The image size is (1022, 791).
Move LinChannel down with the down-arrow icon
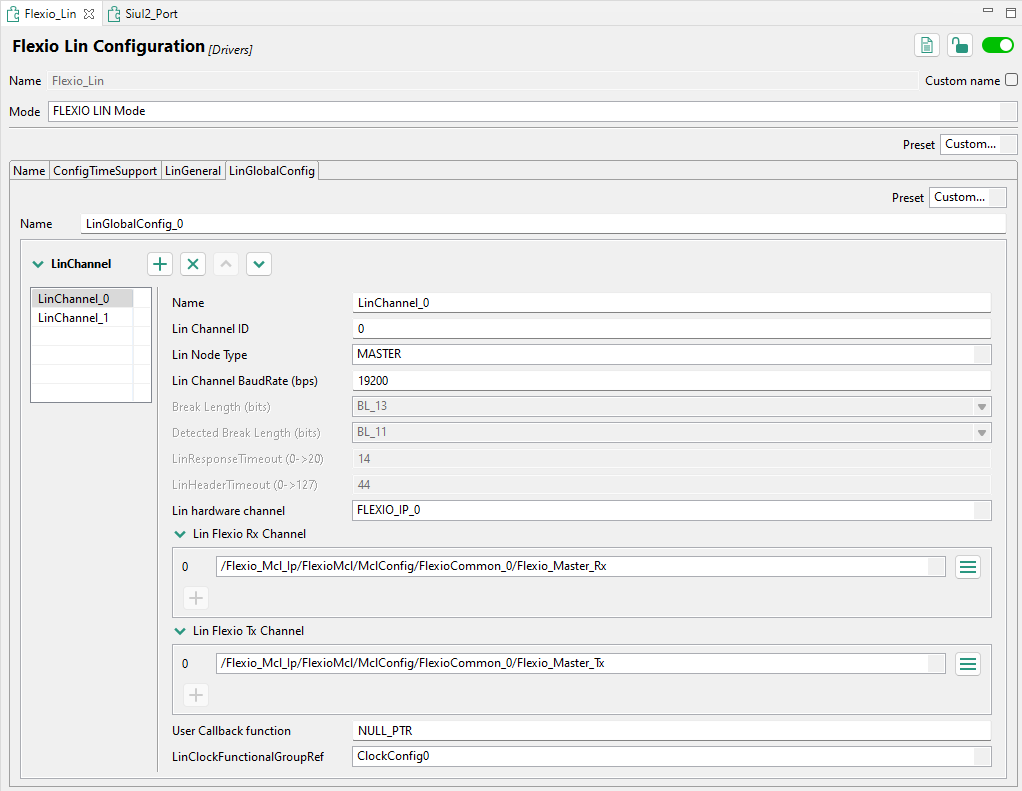258,263
